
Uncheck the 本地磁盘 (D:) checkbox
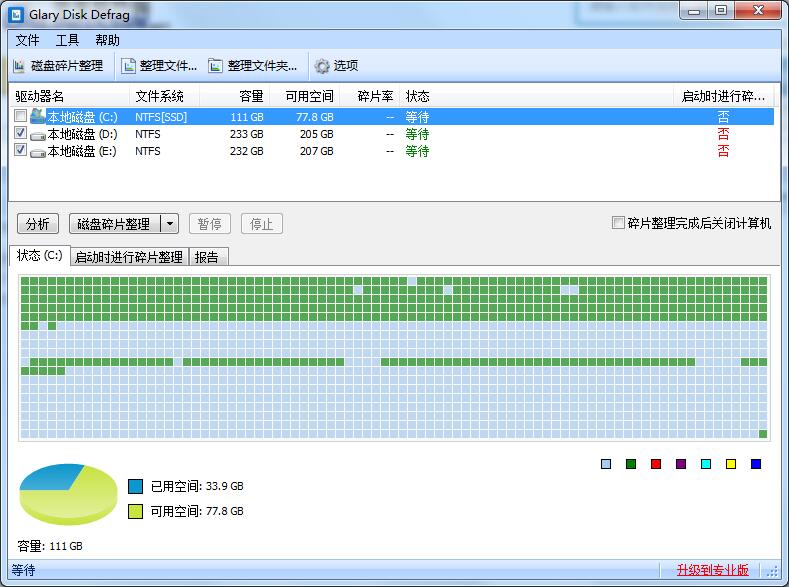click(21, 134)
